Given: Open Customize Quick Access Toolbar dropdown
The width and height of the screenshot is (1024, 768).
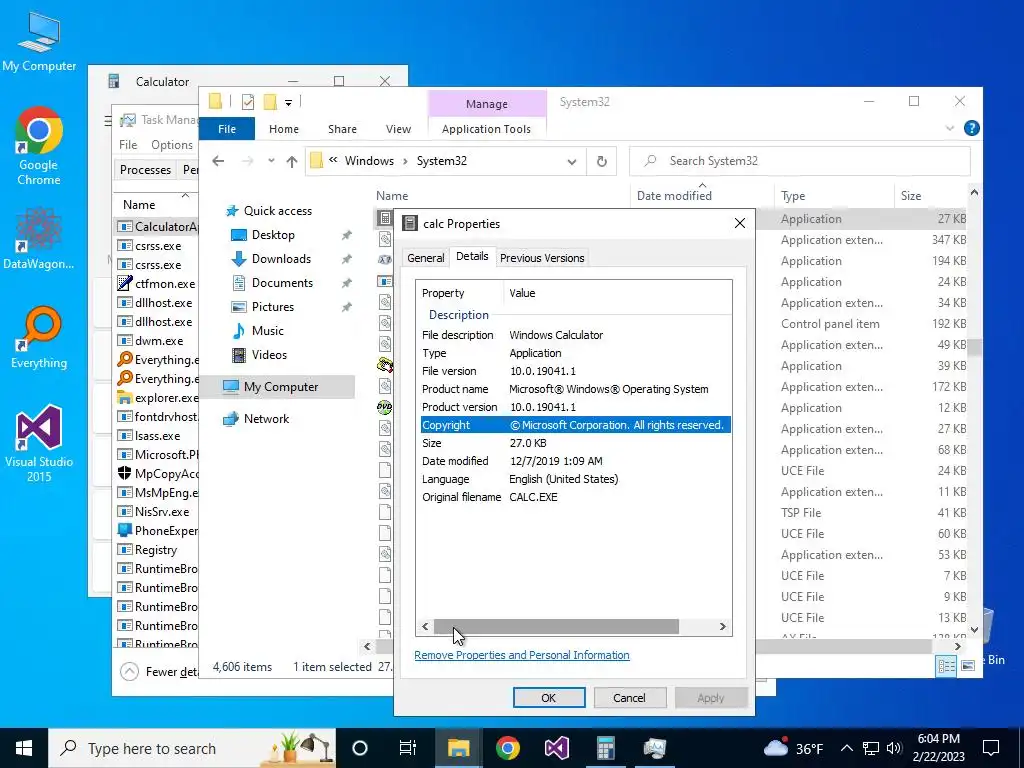Looking at the screenshot, I should pyautogui.click(x=288, y=103).
